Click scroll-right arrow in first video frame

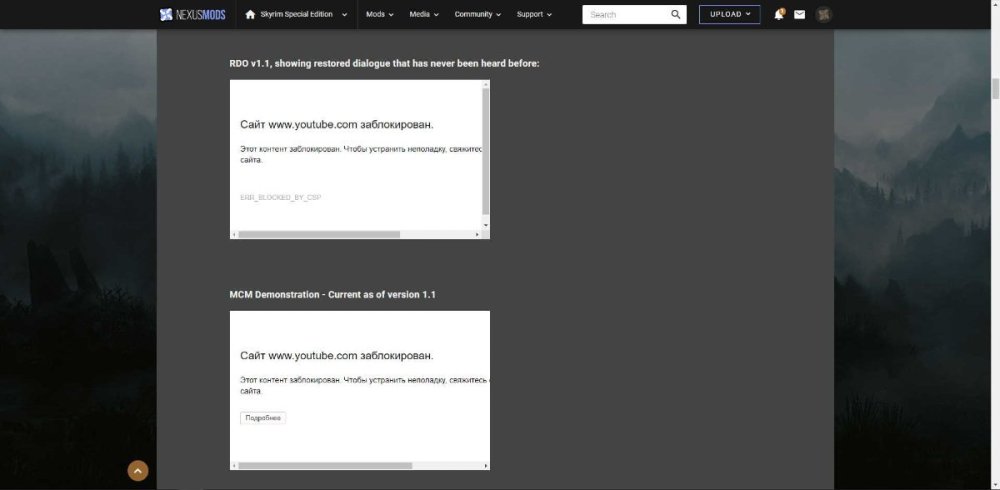coord(477,235)
